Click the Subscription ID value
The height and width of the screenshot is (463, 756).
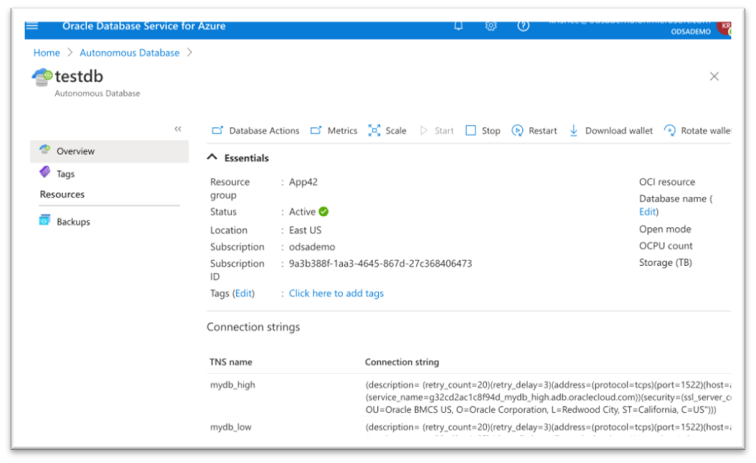coord(380,263)
